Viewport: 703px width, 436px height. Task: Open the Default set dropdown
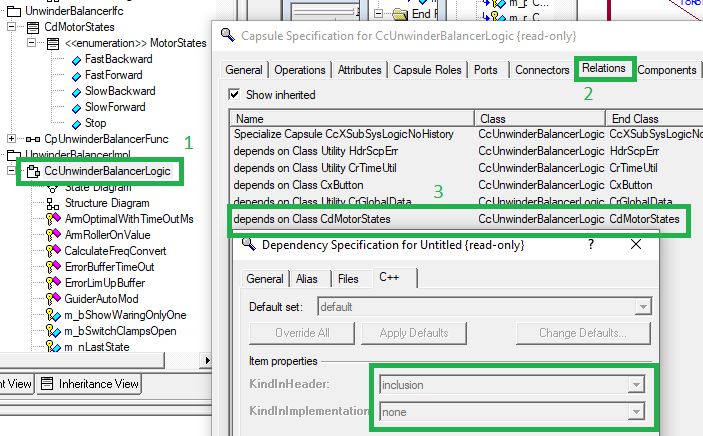[x=643, y=307]
